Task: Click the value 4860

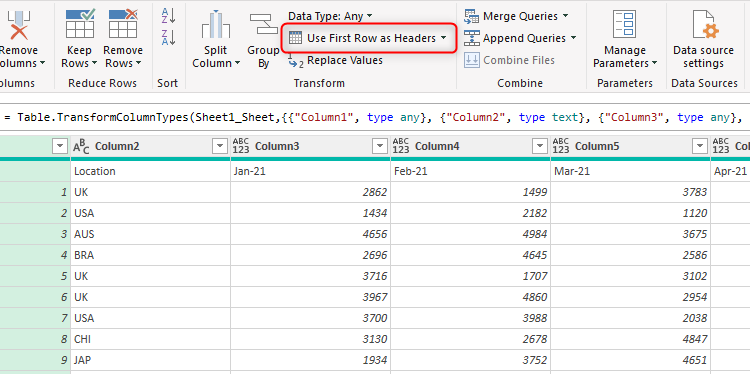Action: point(535,297)
